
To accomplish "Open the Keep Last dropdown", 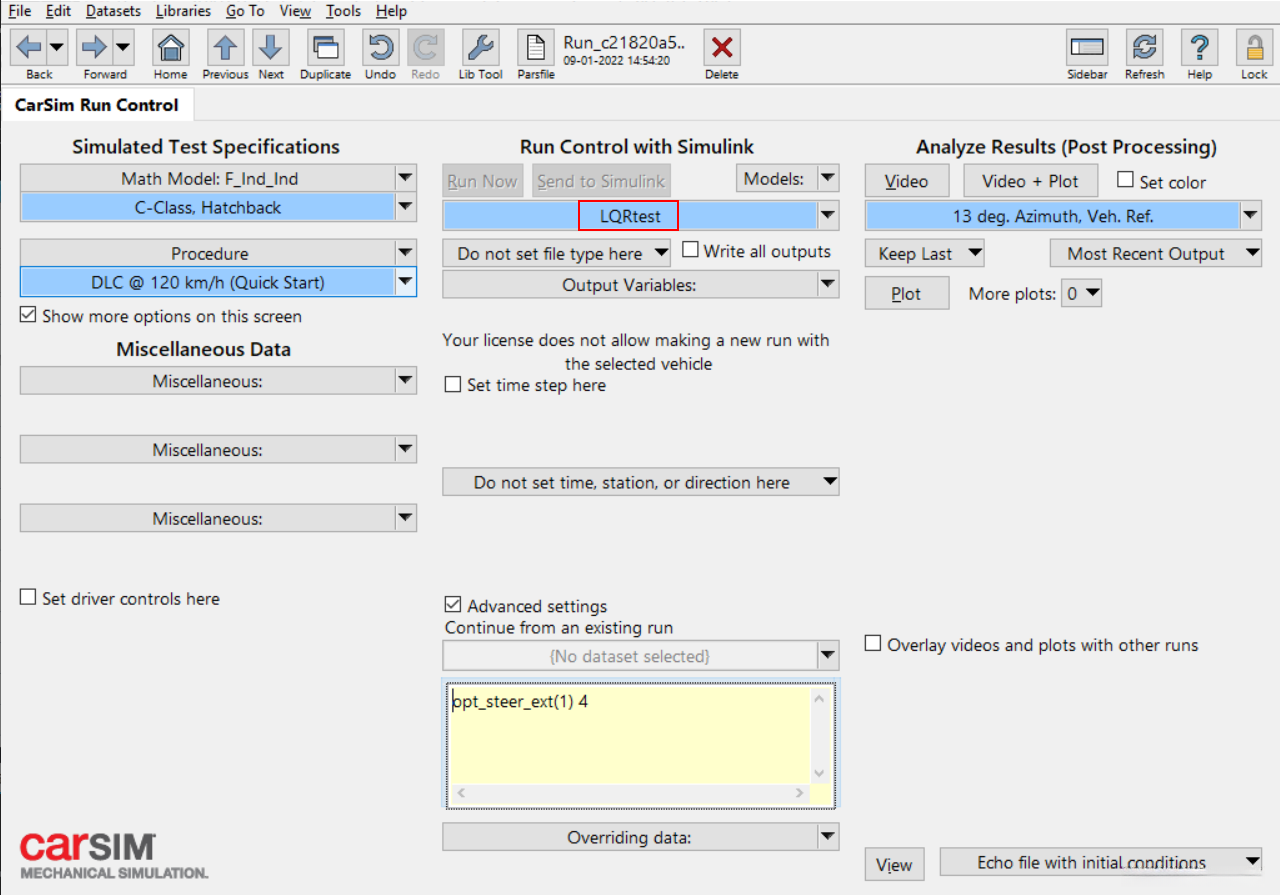I will pyautogui.click(x=925, y=253).
